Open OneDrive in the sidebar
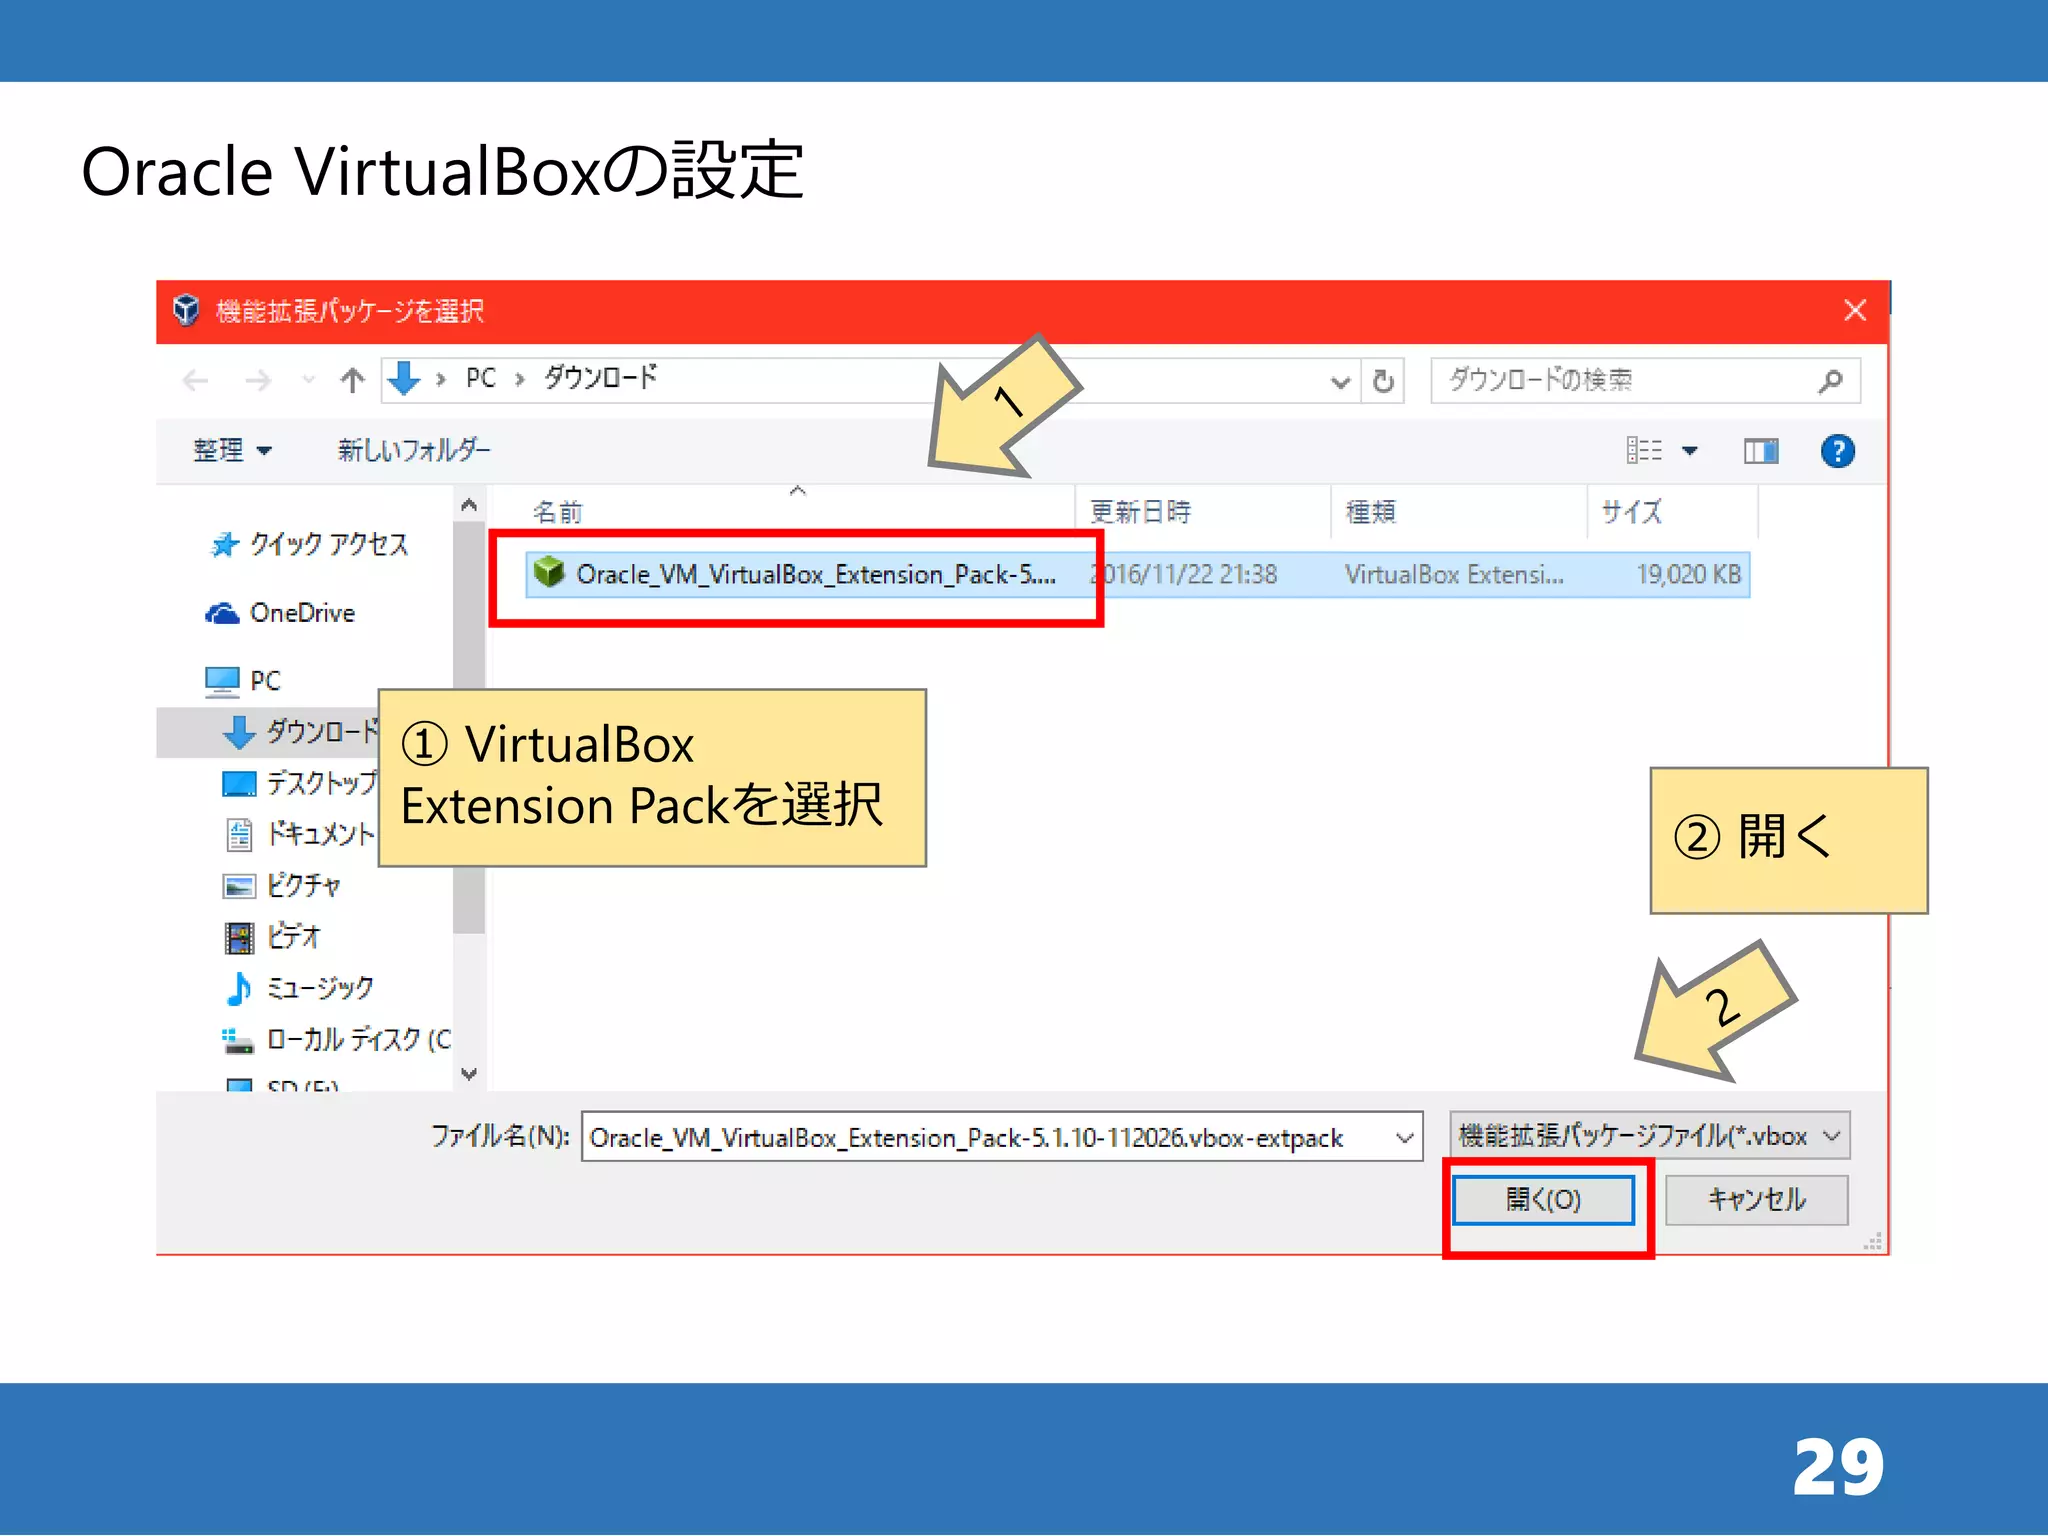 pyautogui.click(x=302, y=613)
